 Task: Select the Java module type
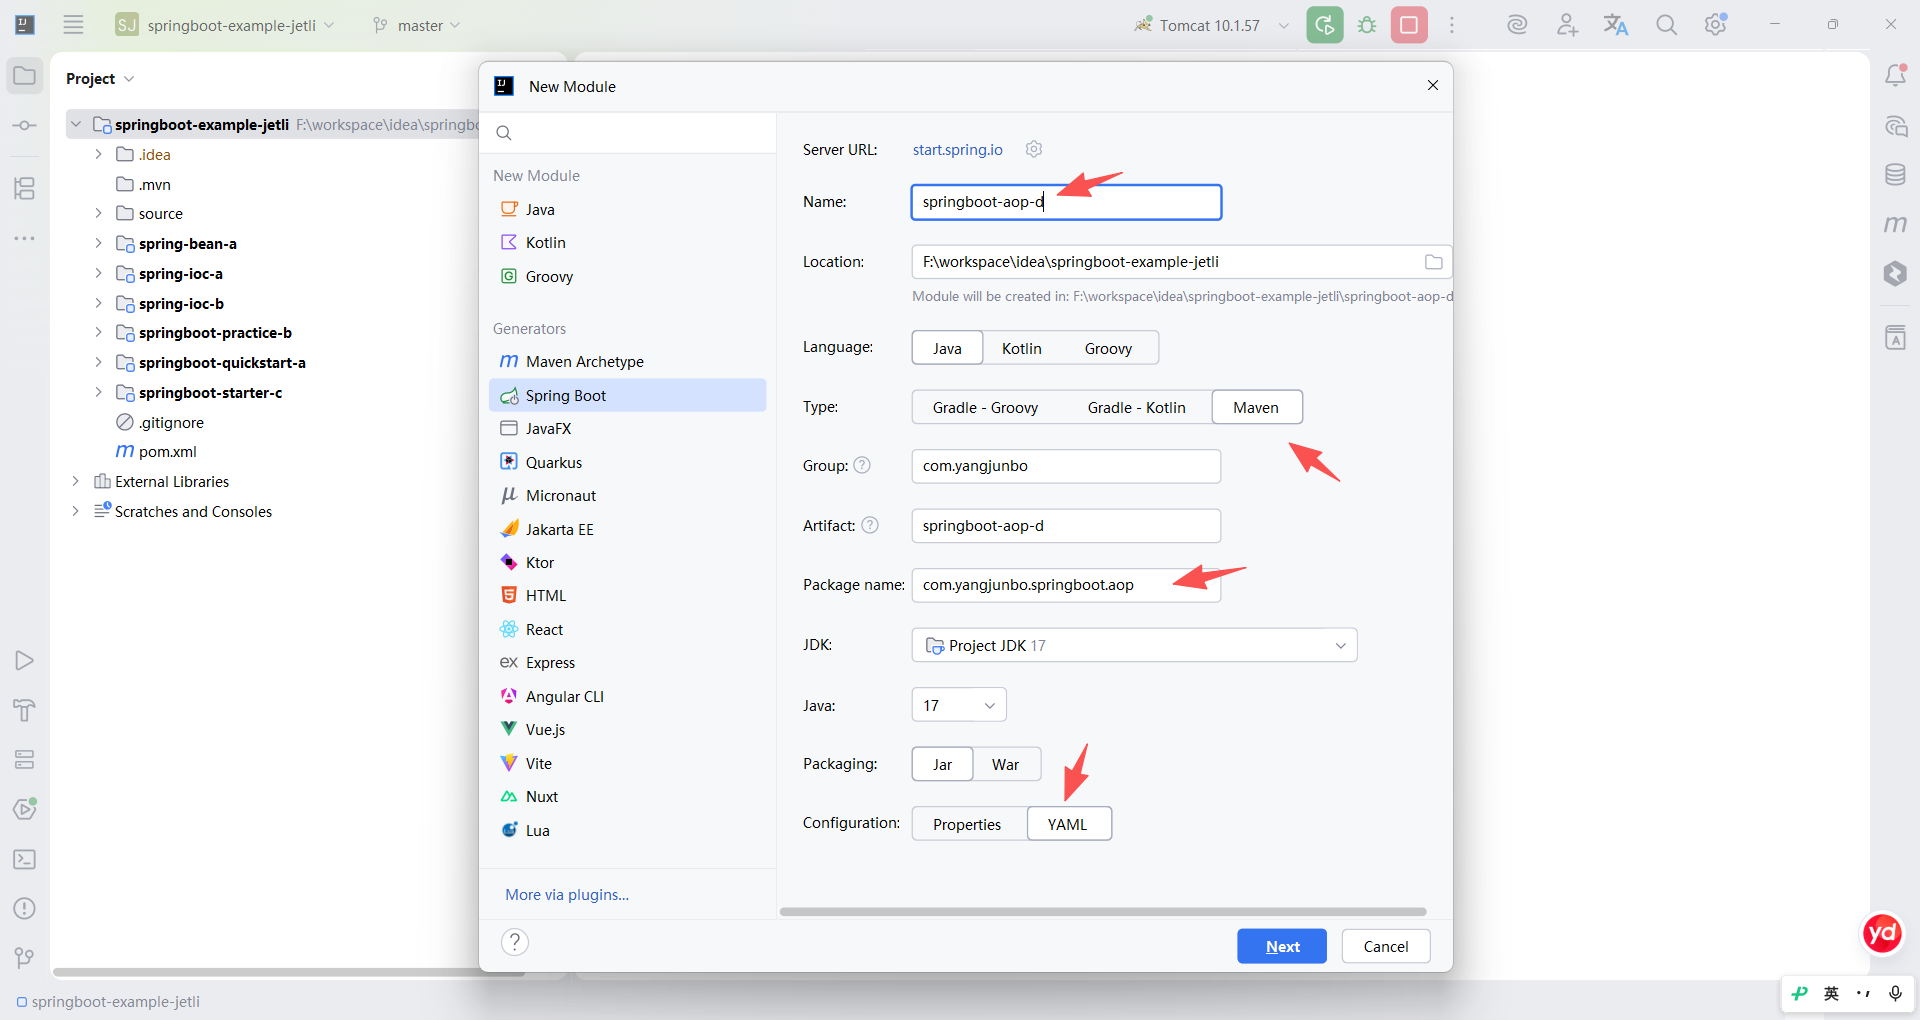tap(628, 209)
